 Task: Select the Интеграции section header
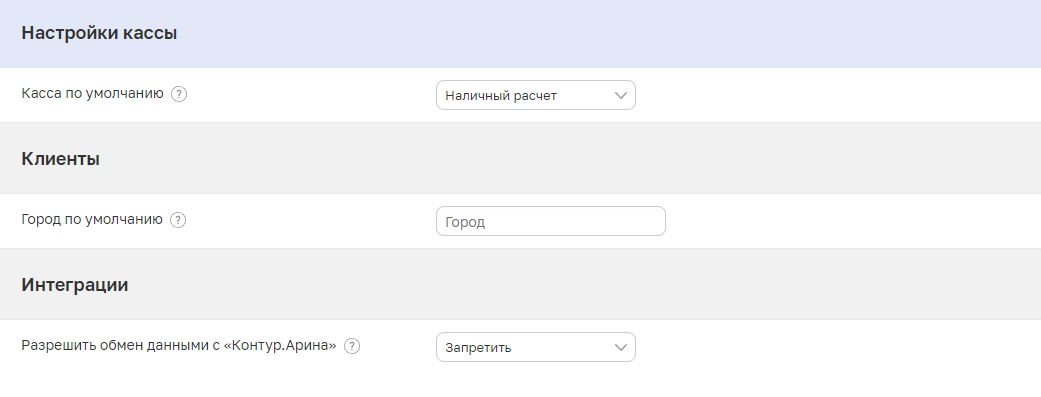74,285
